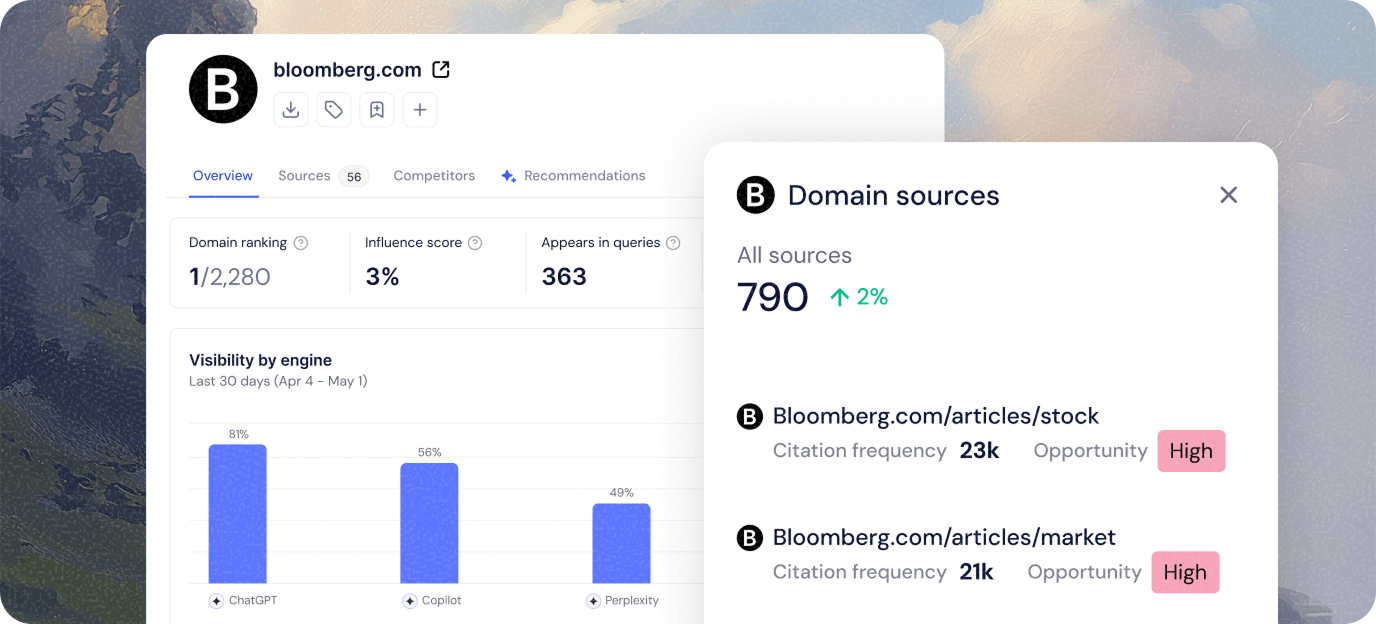Viewport: 1376px width, 624px height.
Task: Click the Recommendations sparkle icon
Action: coord(508,176)
